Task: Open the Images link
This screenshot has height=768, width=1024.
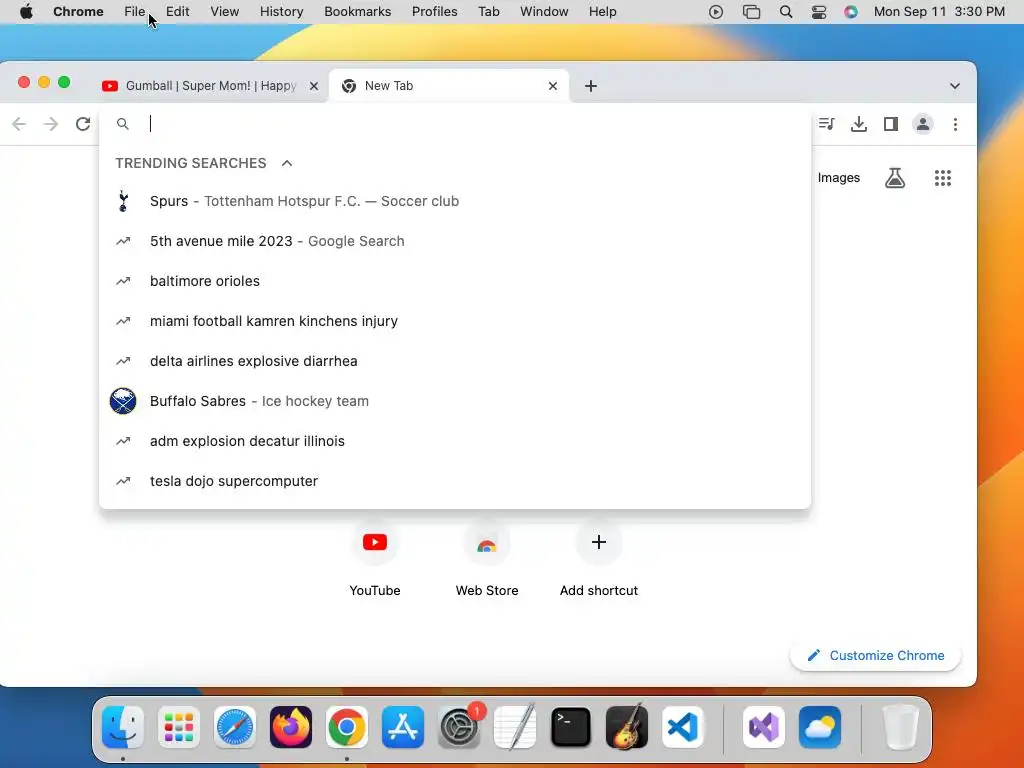Action: pyautogui.click(x=839, y=178)
